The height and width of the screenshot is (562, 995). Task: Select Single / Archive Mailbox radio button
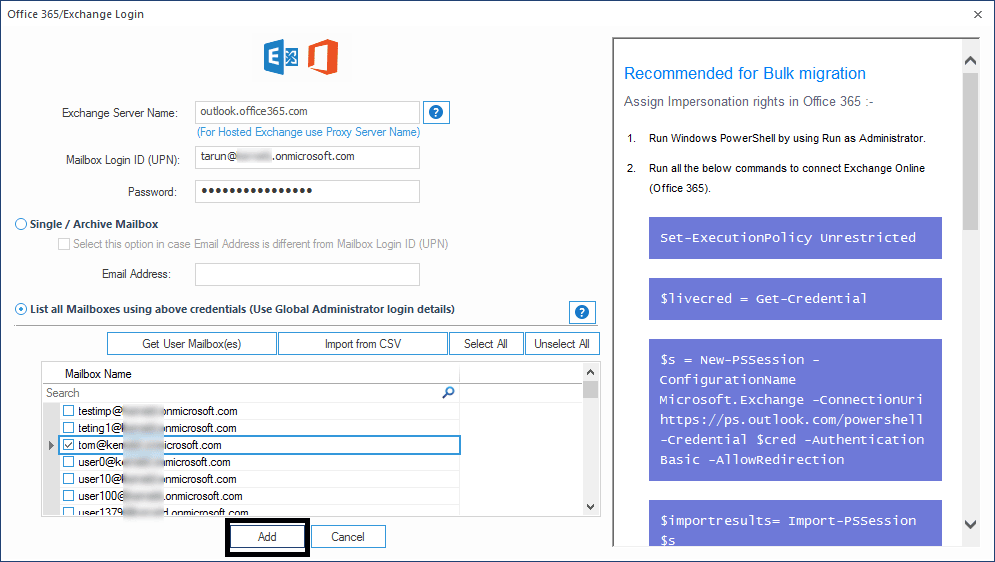coord(21,224)
